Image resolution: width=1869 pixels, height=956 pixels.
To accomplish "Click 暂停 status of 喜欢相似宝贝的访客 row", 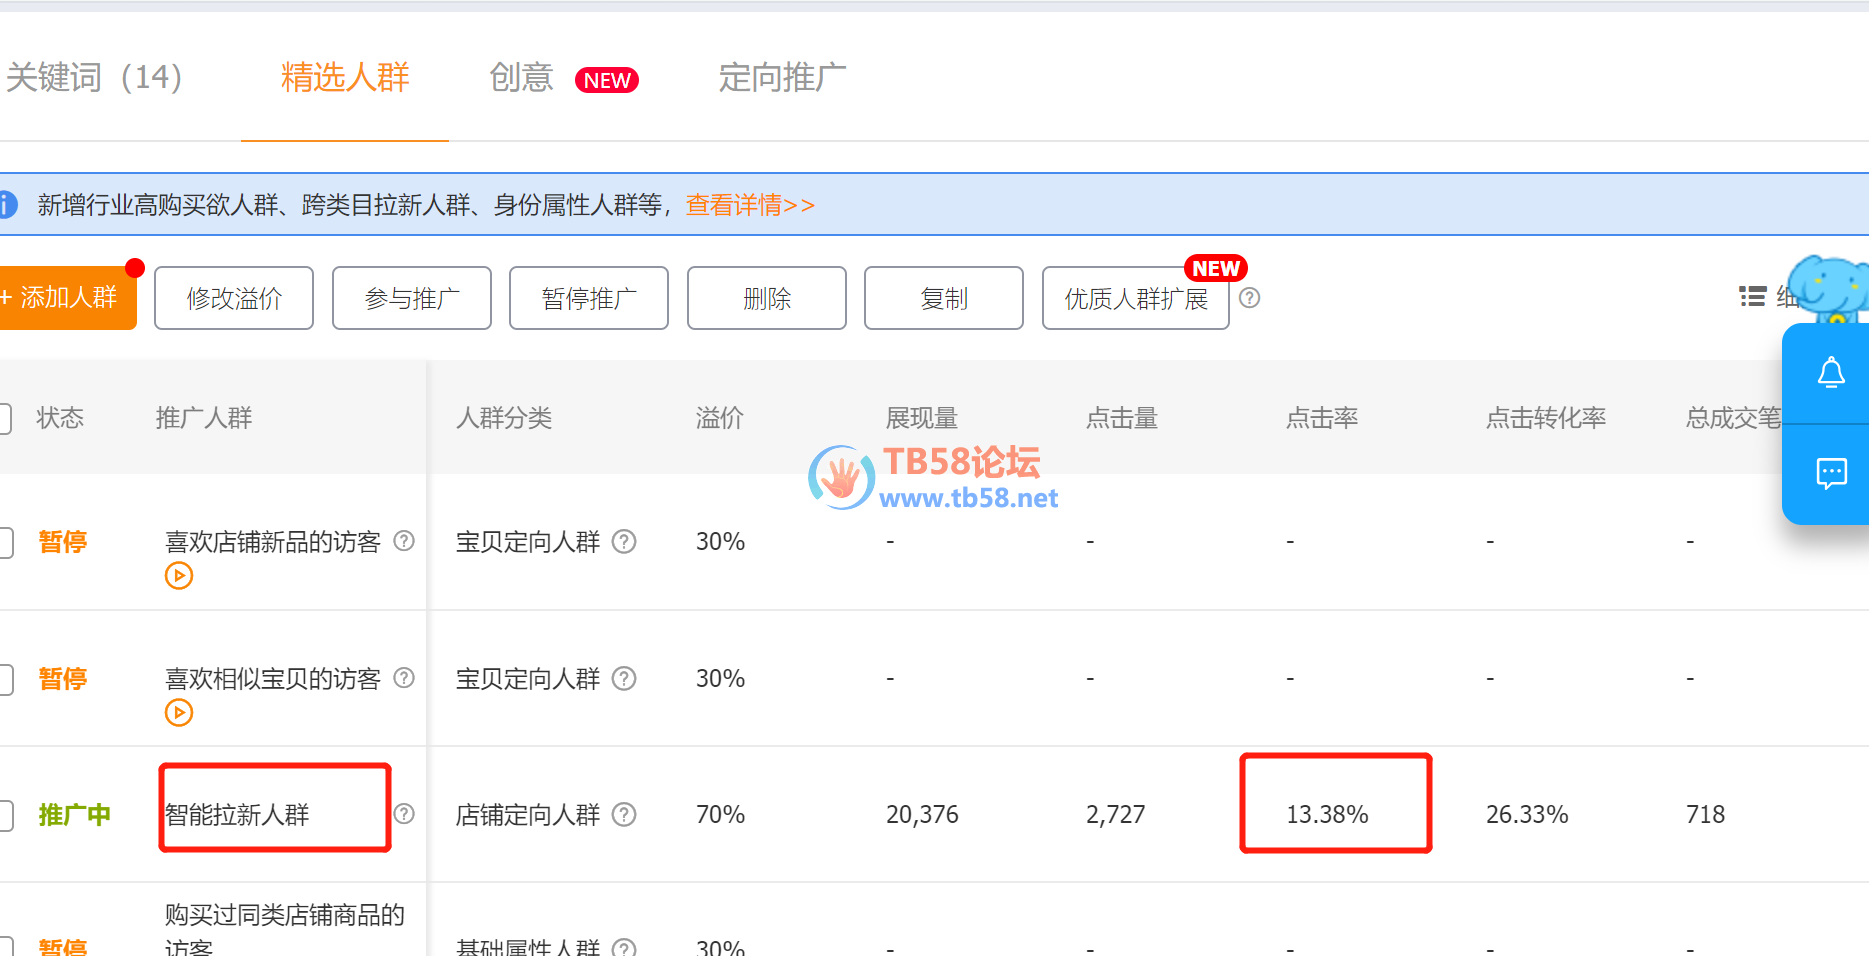I will pyautogui.click(x=62, y=679).
